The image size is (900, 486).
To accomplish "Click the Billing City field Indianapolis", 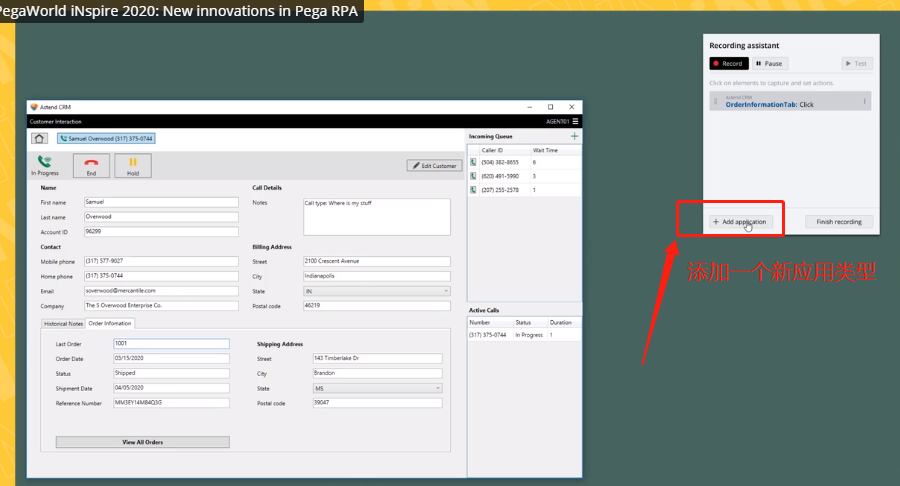I will click(377, 276).
